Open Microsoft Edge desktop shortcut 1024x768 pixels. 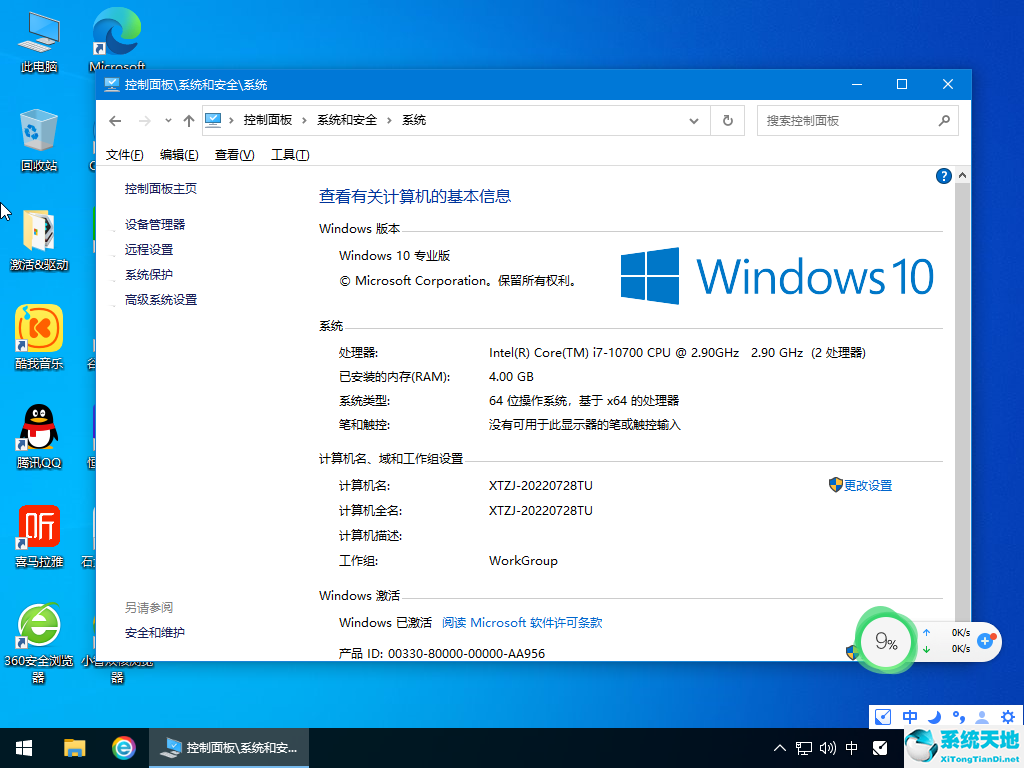click(x=118, y=39)
